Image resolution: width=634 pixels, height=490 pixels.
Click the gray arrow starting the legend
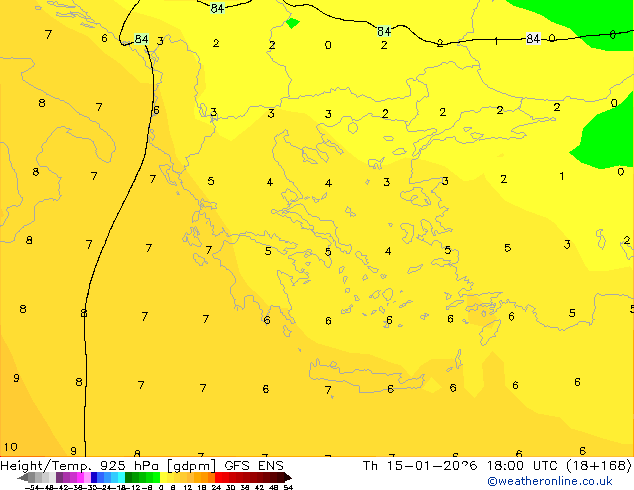(x=23, y=478)
